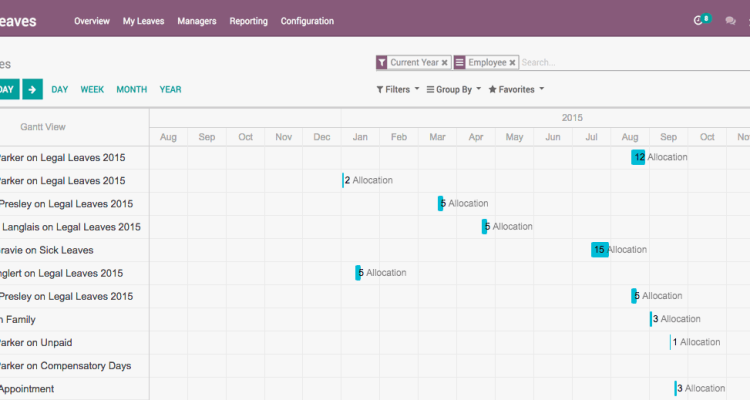750x400 pixels.
Task: Select the 5 Allocation bar in April
Action: [x=485, y=226]
